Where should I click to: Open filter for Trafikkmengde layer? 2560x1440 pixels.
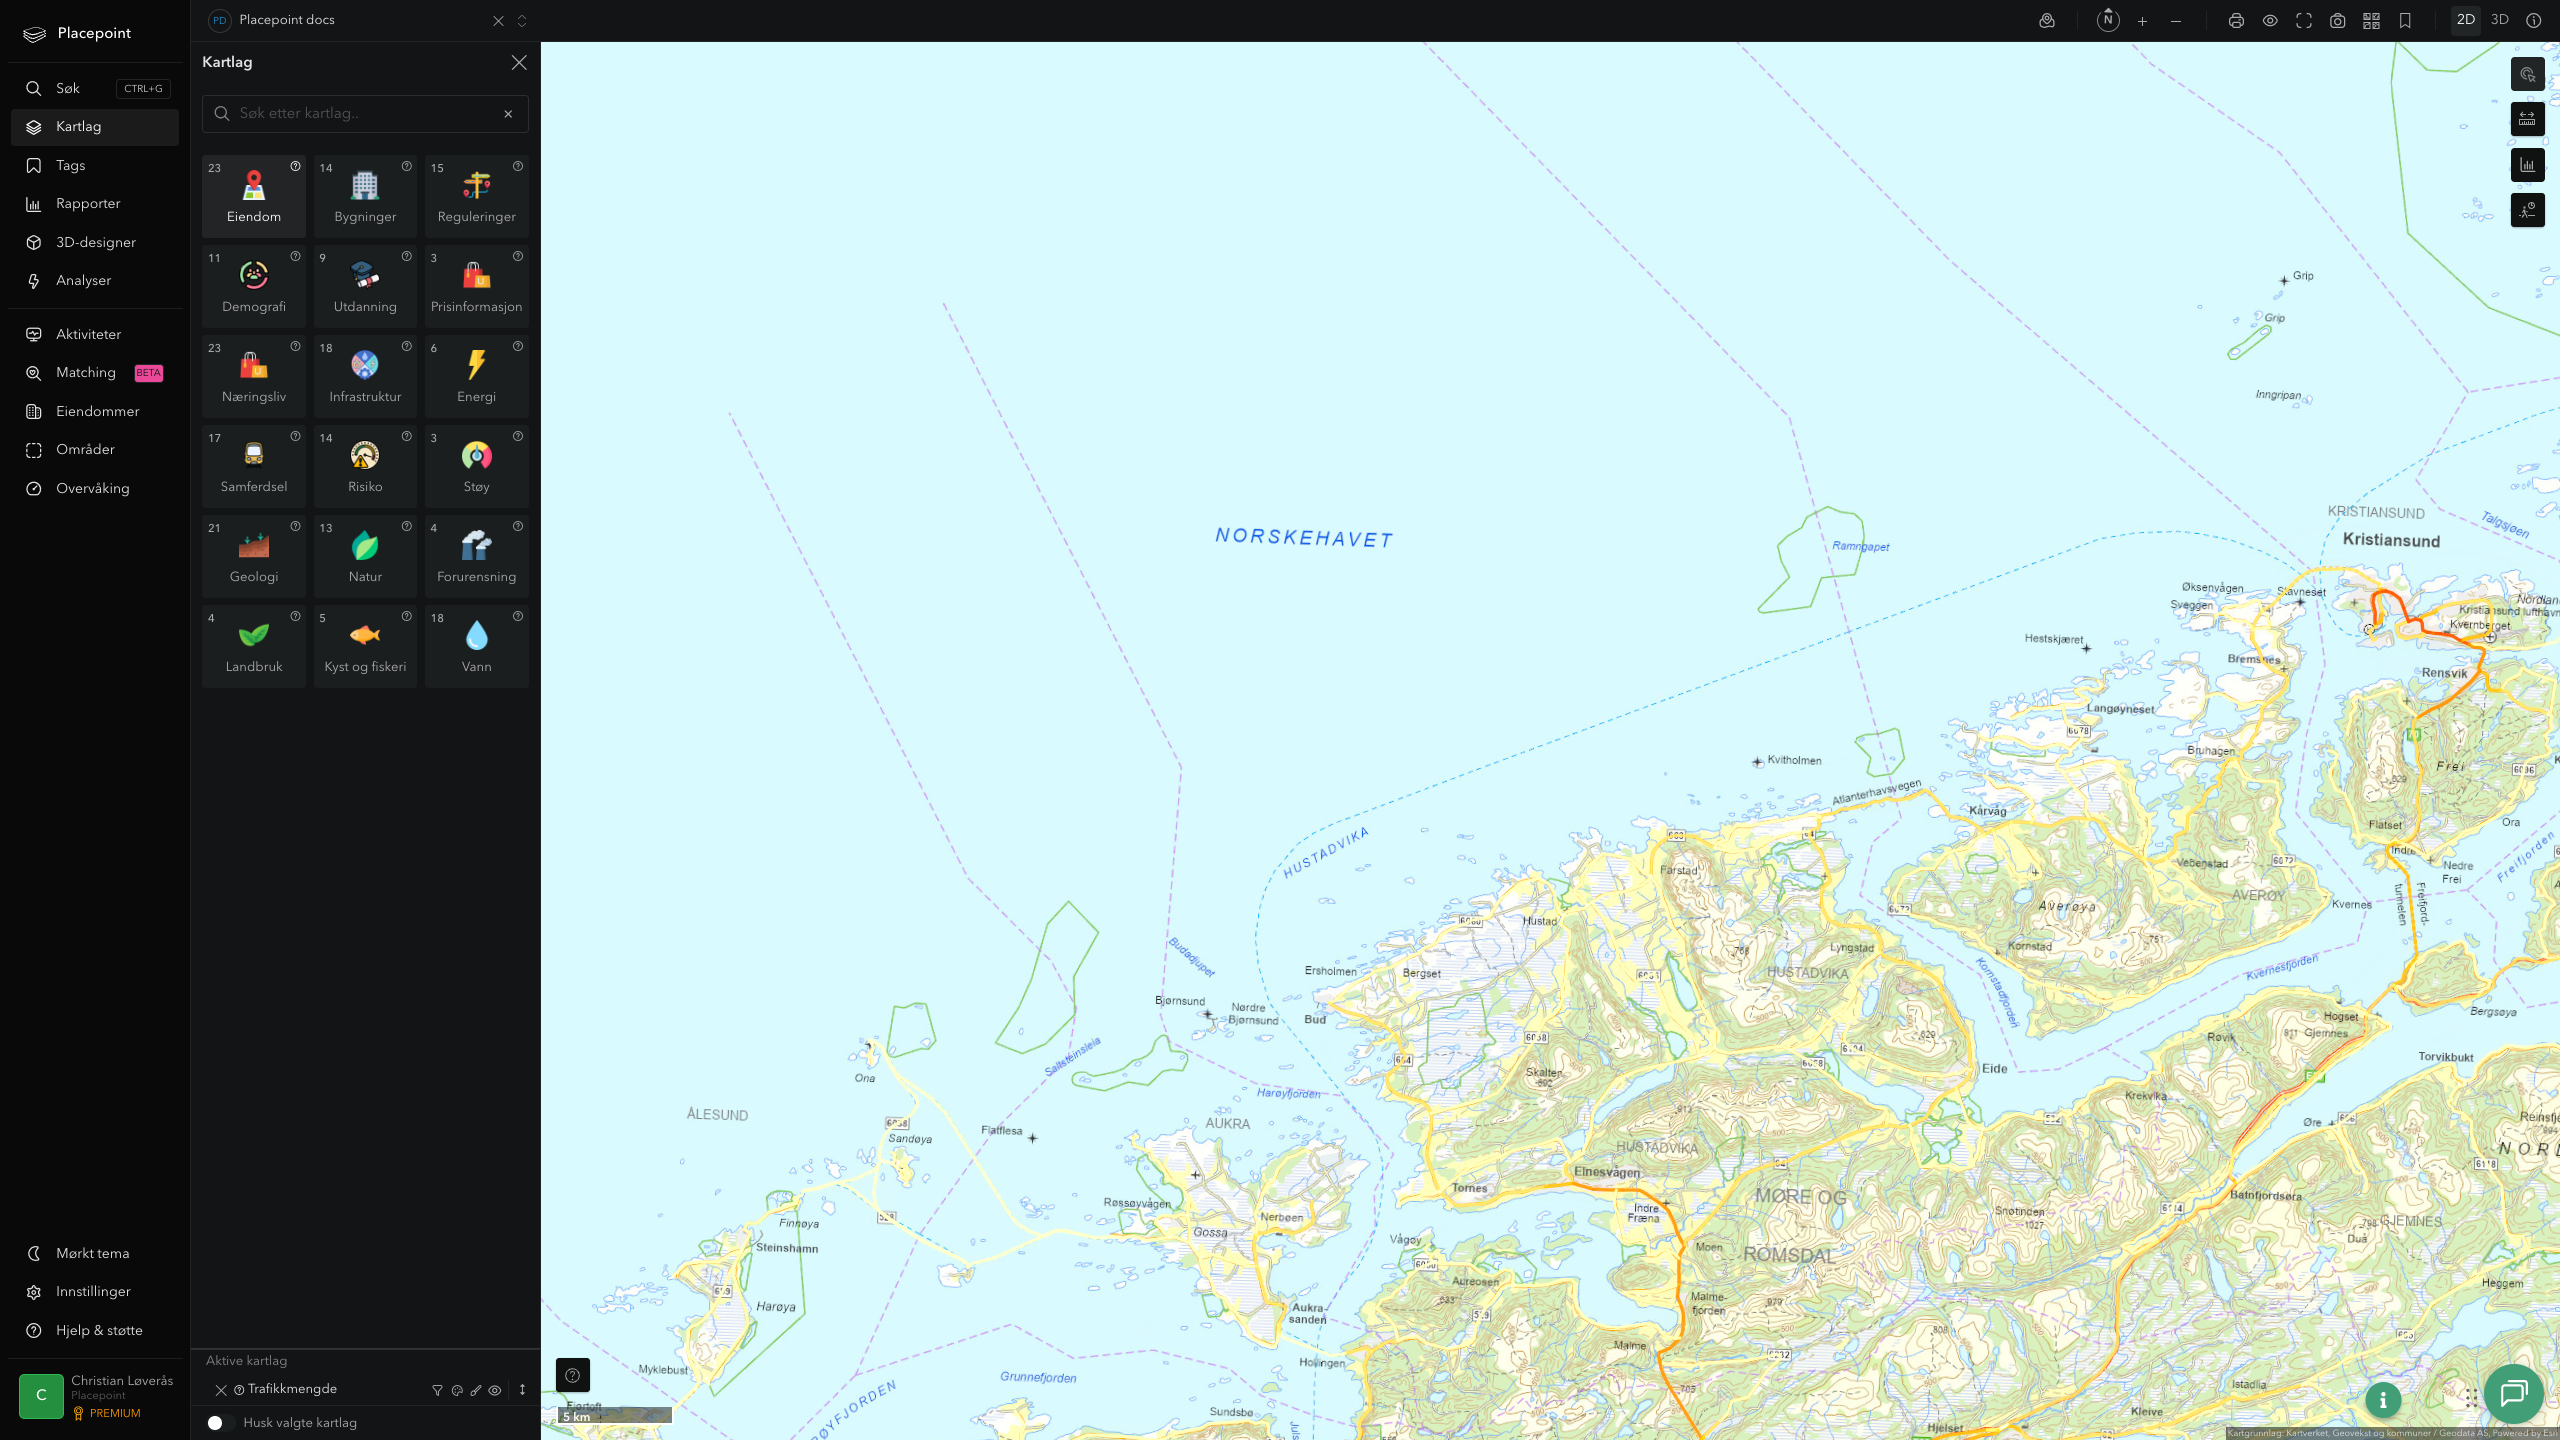437,1390
